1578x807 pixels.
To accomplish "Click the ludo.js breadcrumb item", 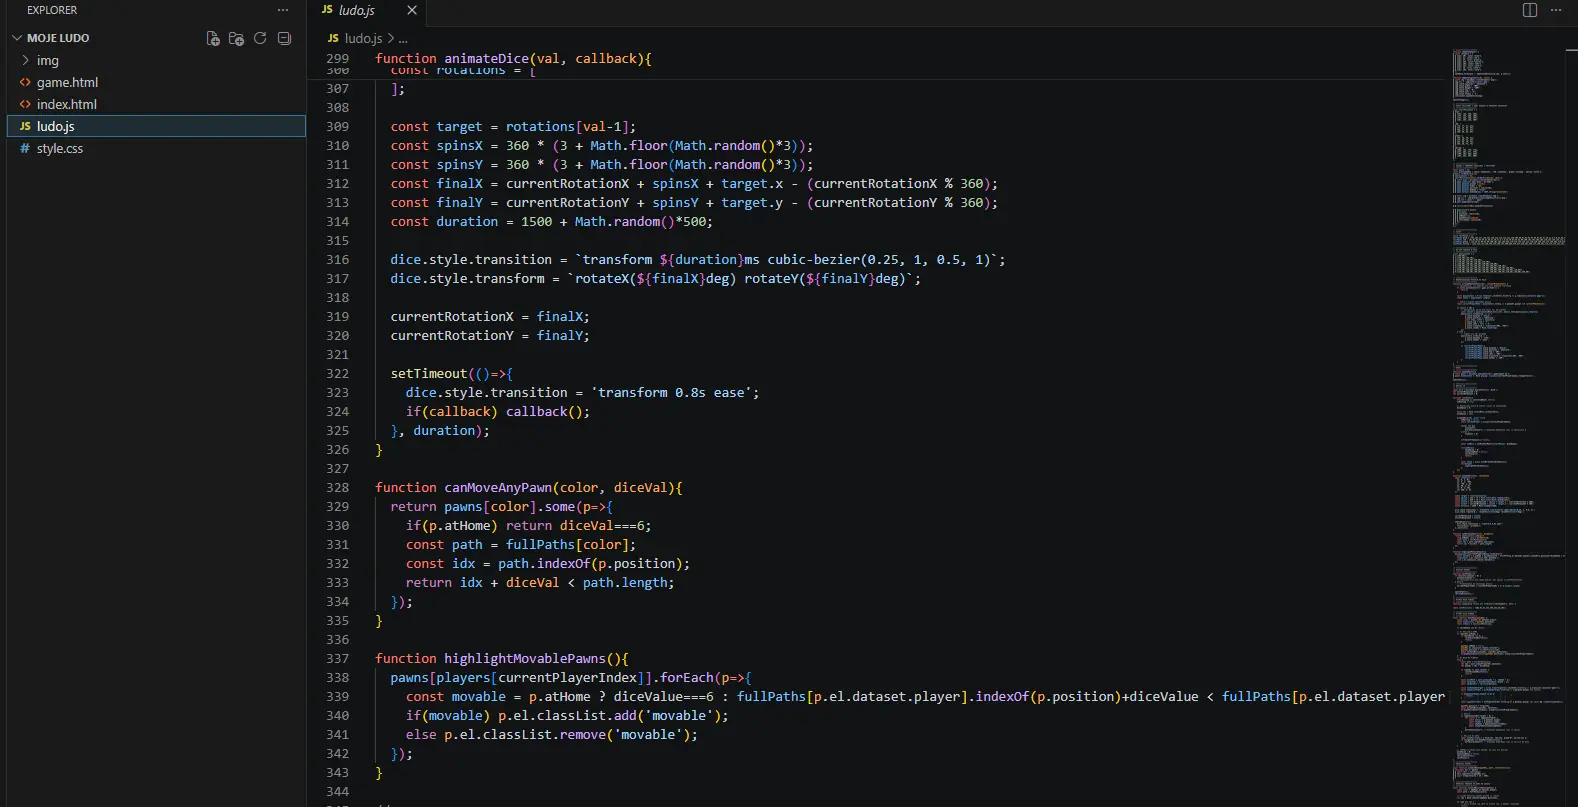I will (363, 38).
